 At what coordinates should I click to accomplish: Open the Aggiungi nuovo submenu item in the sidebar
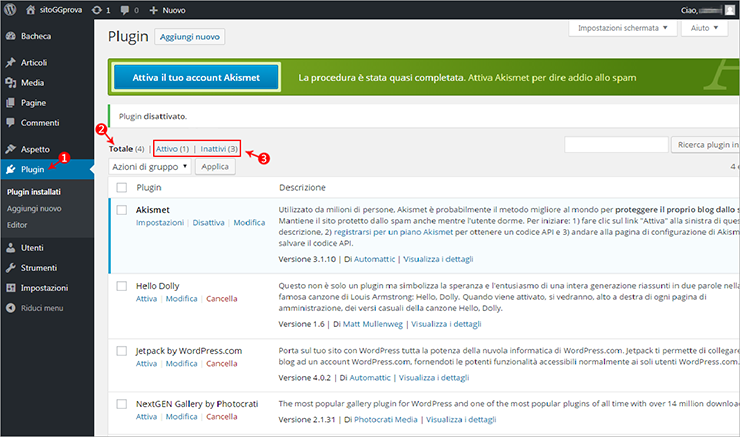(34, 209)
